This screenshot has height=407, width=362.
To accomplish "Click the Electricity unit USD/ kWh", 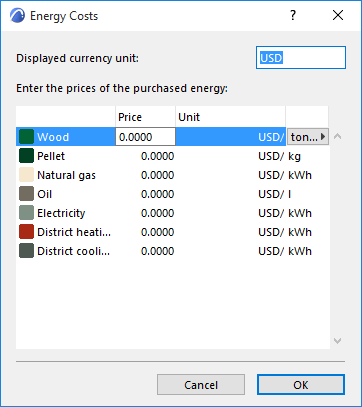I will tap(285, 213).
